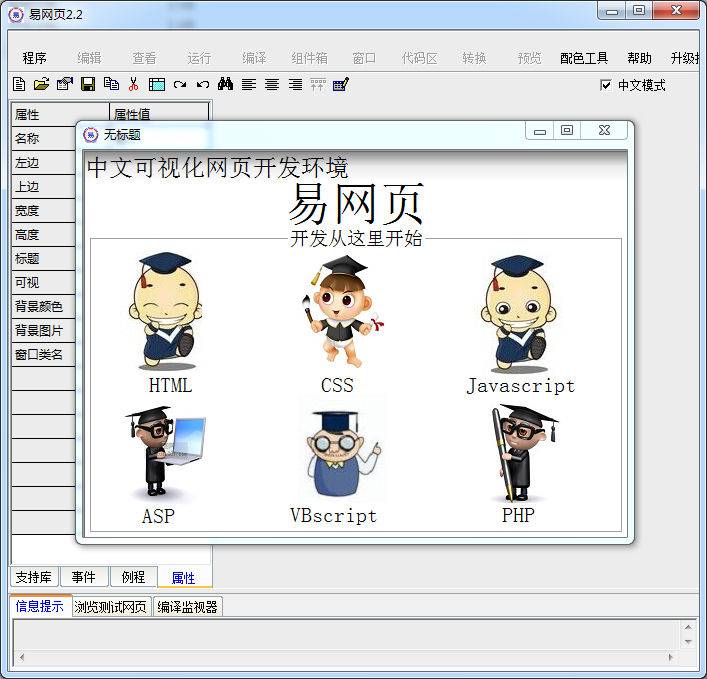Click the Align right toolbar icon
The width and height of the screenshot is (707, 679).
click(295, 85)
